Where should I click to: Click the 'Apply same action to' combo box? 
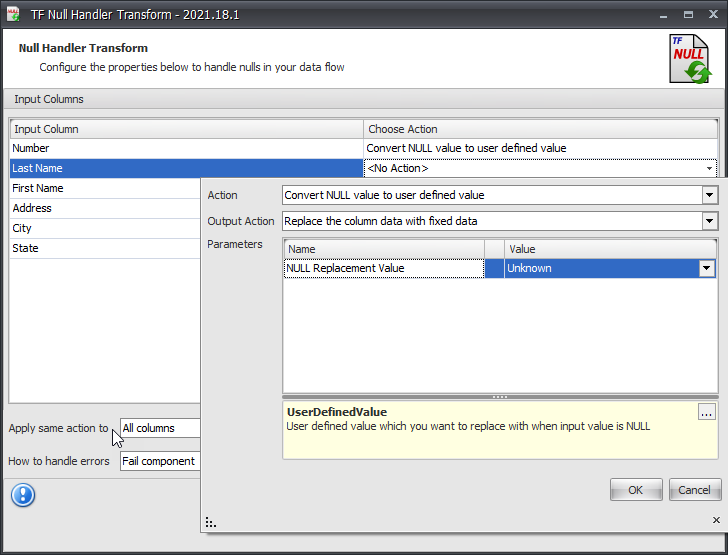(160, 428)
